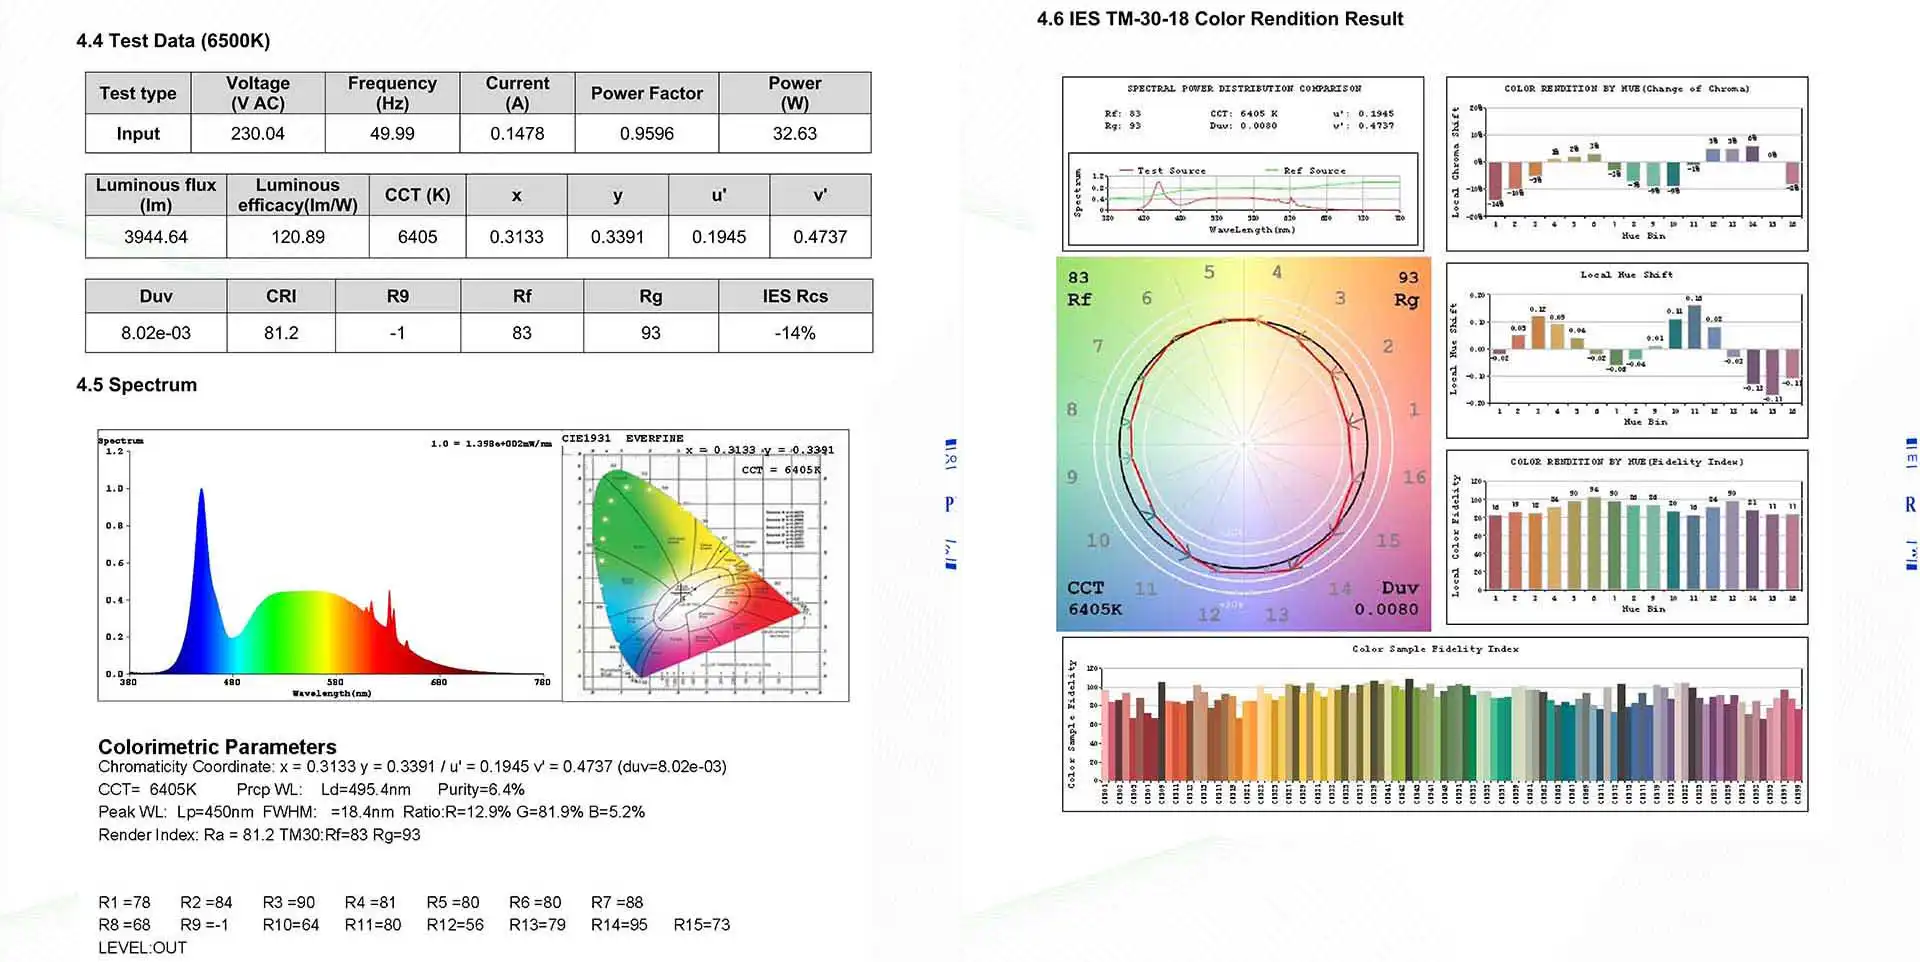Select the CCT (K) table value 6405
The width and height of the screenshot is (1920, 962).
click(x=418, y=237)
